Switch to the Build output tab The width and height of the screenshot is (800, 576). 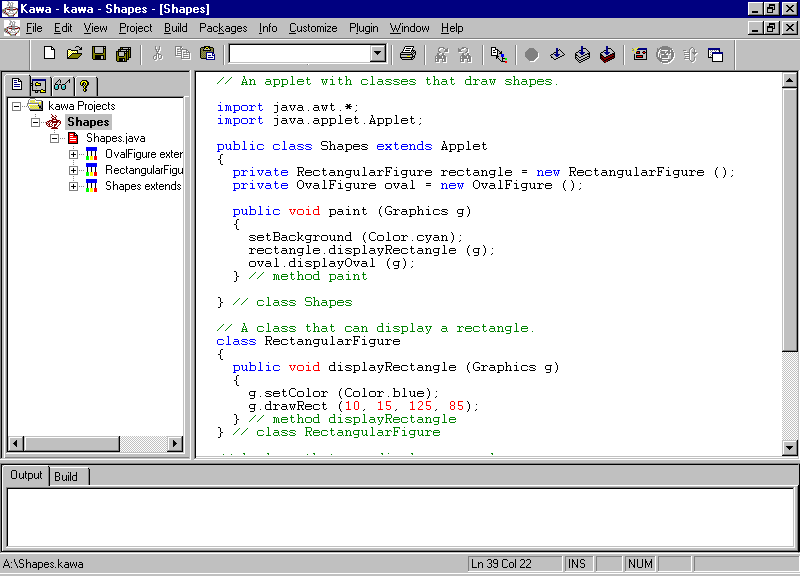click(x=67, y=476)
